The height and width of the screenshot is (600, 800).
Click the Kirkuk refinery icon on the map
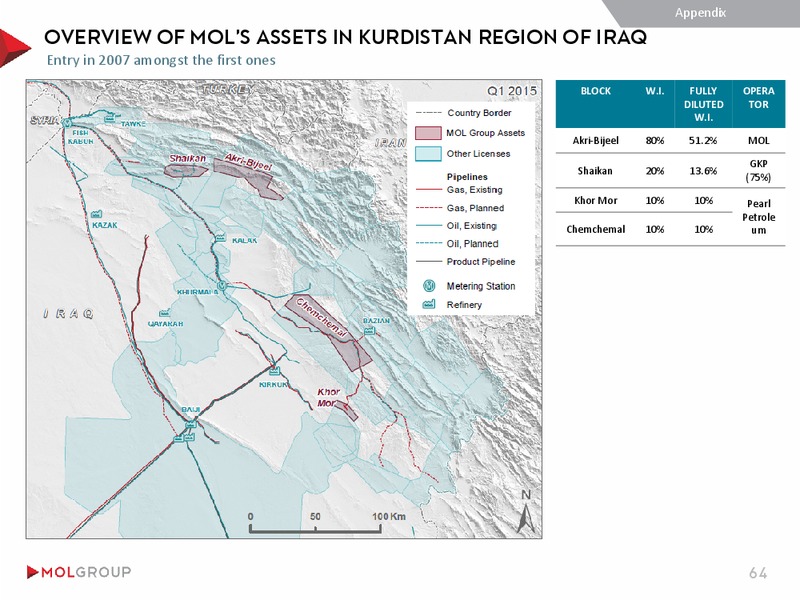tap(274, 371)
